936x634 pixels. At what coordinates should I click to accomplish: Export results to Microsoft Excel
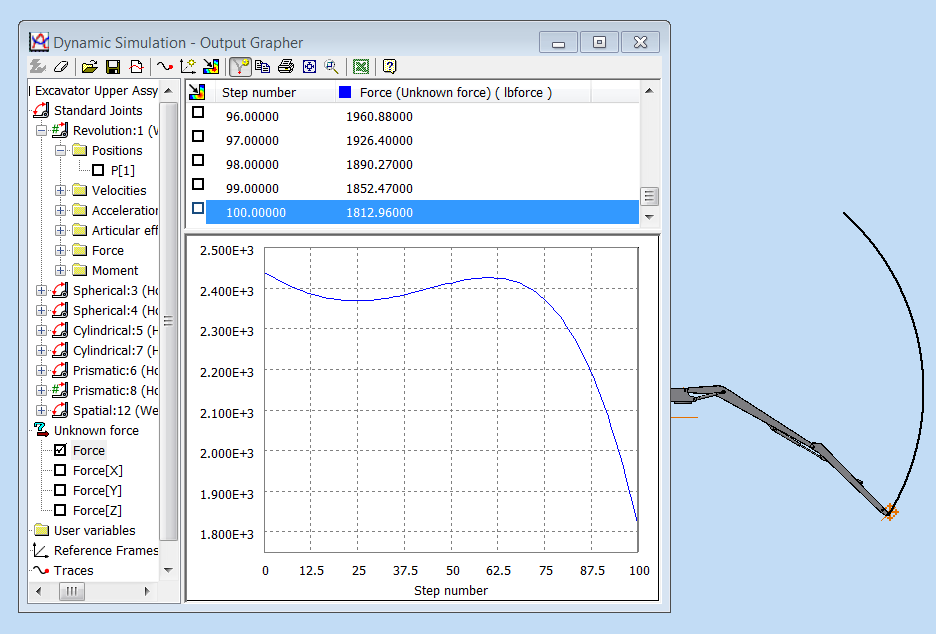click(360, 66)
